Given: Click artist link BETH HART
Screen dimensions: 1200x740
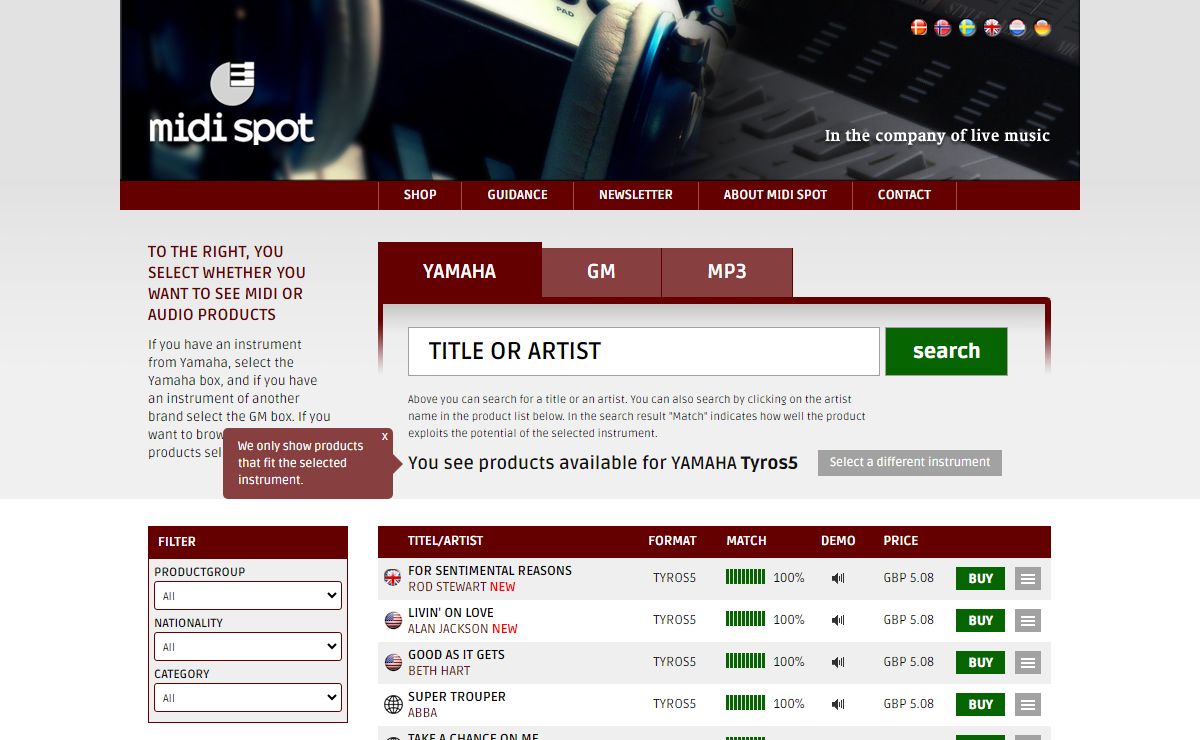Looking at the screenshot, I should [439, 671].
